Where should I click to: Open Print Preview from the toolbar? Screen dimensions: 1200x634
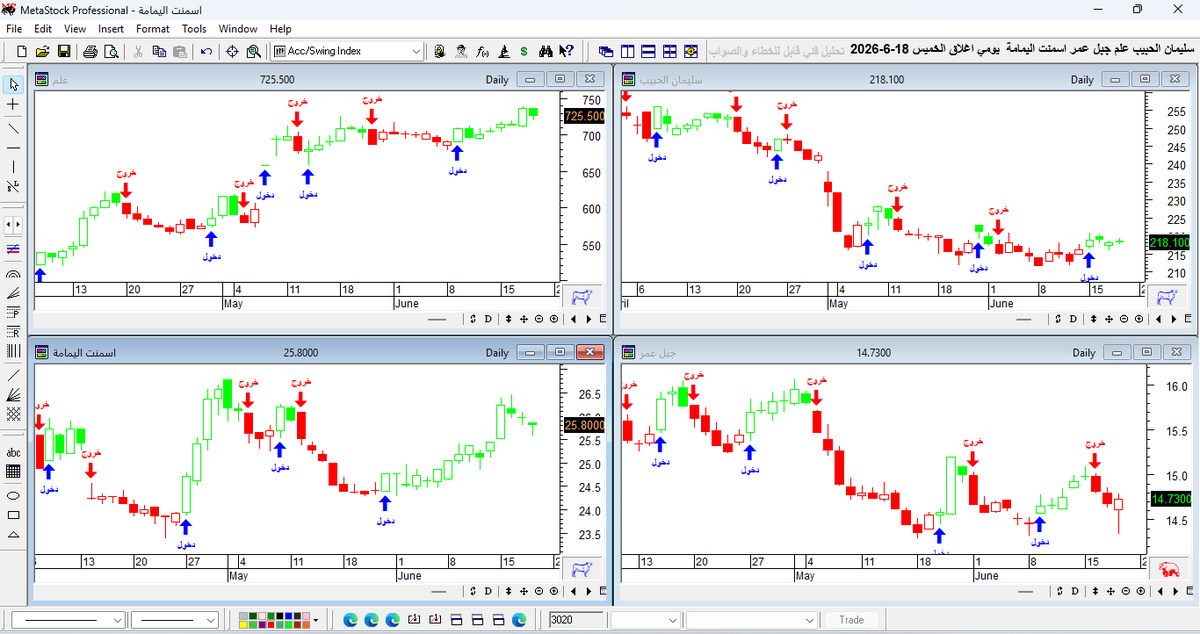pos(111,51)
